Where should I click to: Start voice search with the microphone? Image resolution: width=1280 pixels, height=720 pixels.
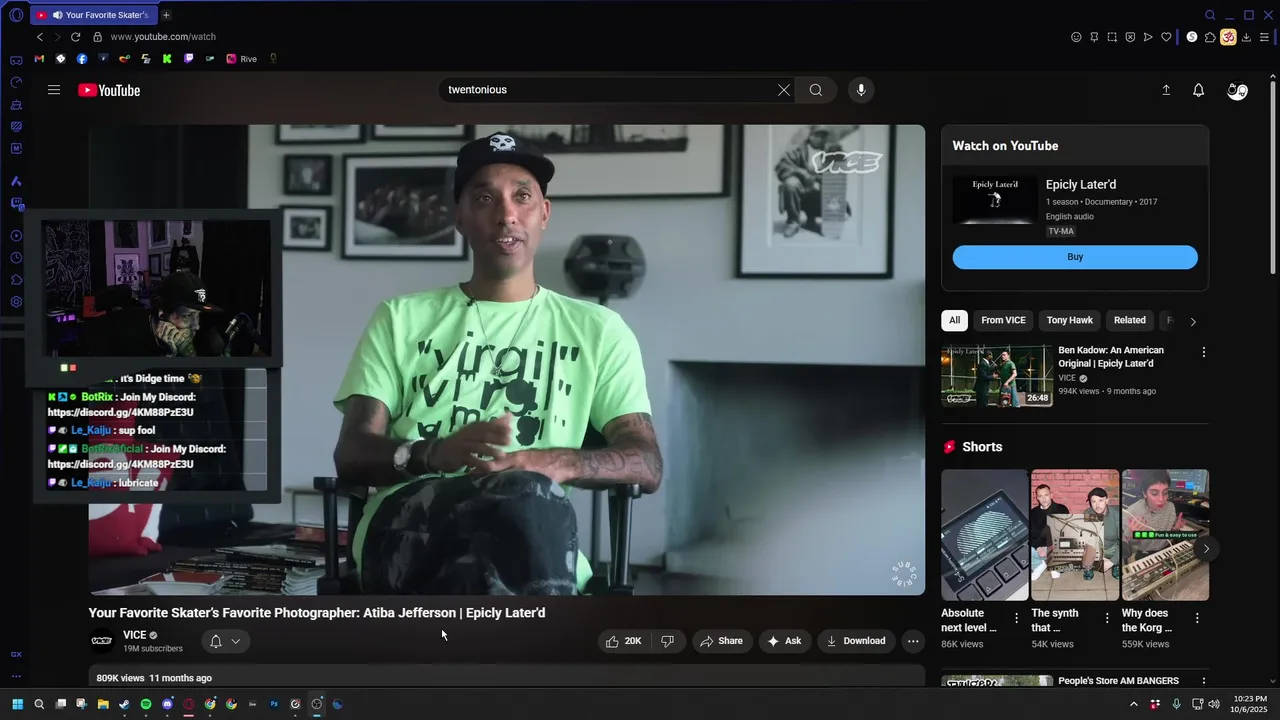click(x=861, y=90)
